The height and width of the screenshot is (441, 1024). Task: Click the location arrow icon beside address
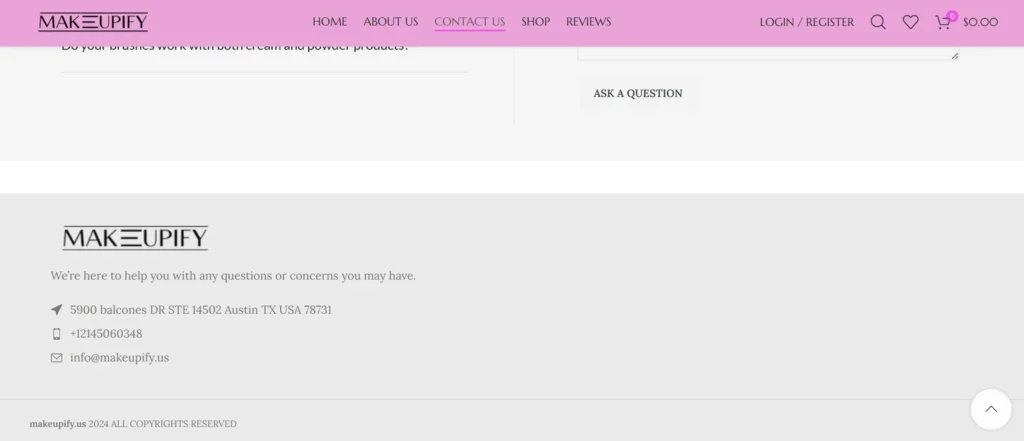point(56,310)
